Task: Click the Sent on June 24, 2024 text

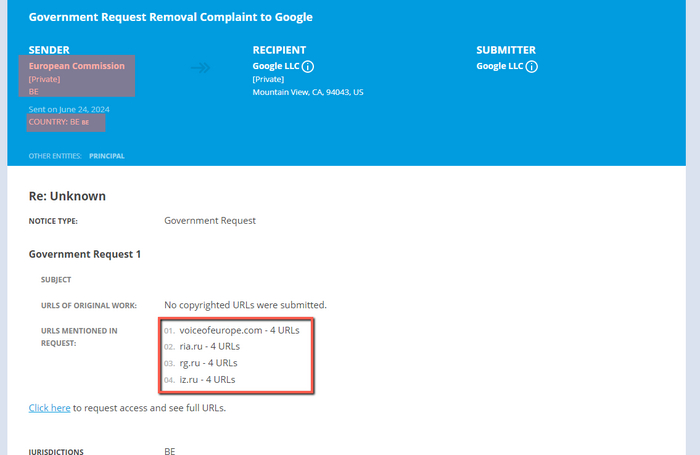Action: tap(69, 109)
